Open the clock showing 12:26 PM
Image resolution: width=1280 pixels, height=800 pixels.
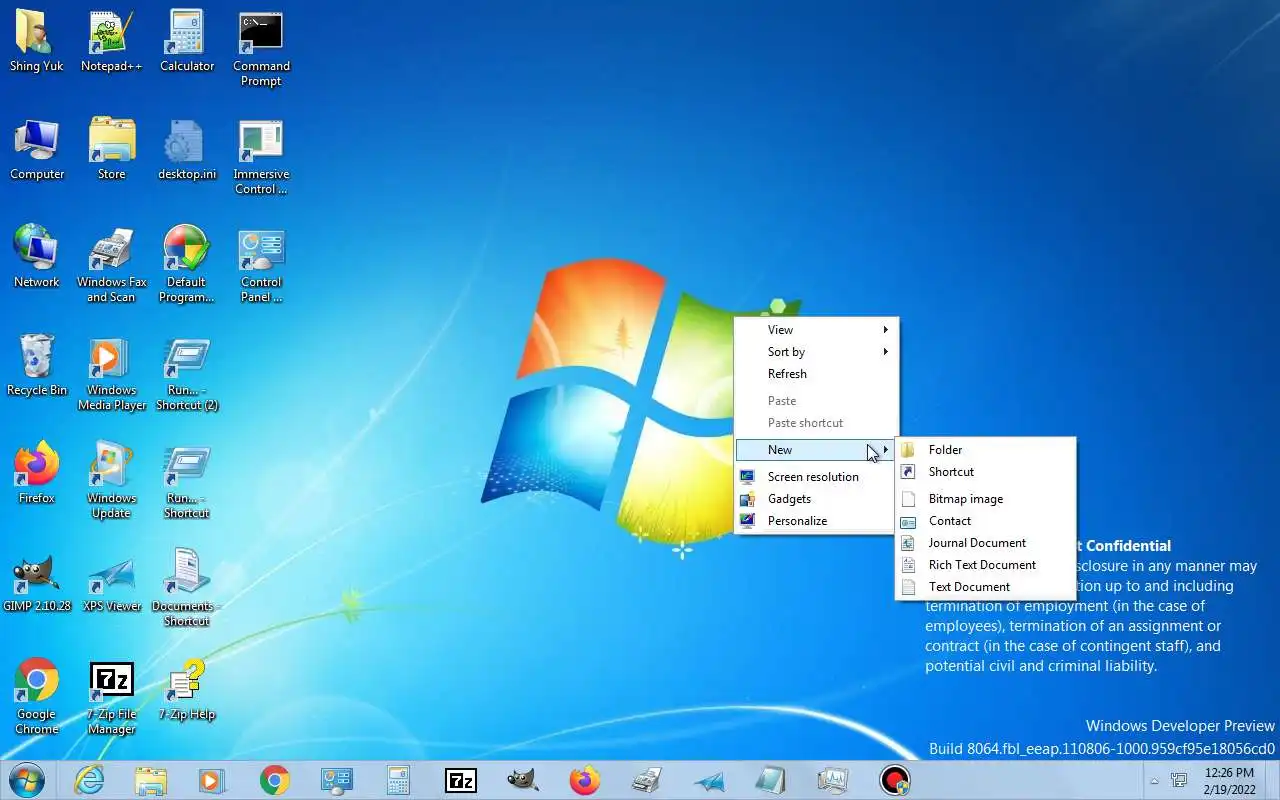(1229, 780)
